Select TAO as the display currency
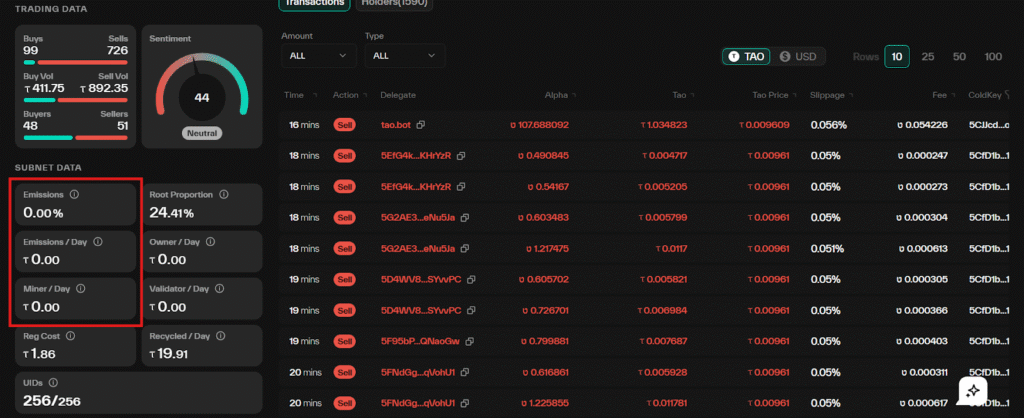 pyautogui.click(x=749, y=57)
